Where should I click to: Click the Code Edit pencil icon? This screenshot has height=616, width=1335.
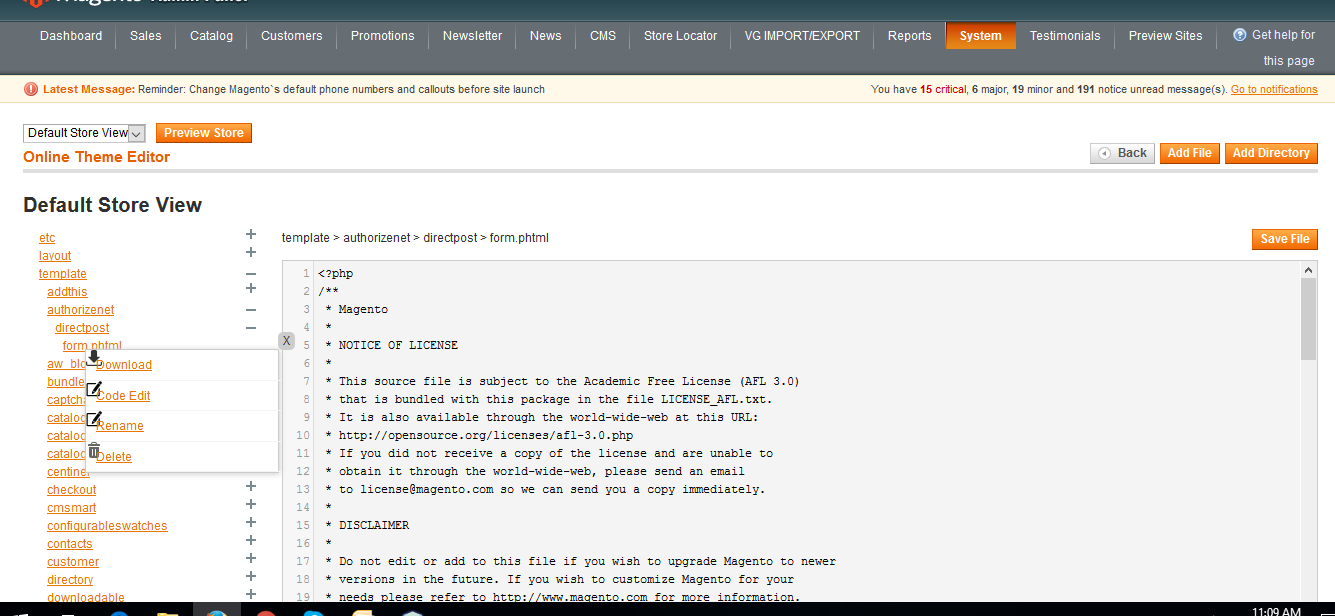(94, 389)
